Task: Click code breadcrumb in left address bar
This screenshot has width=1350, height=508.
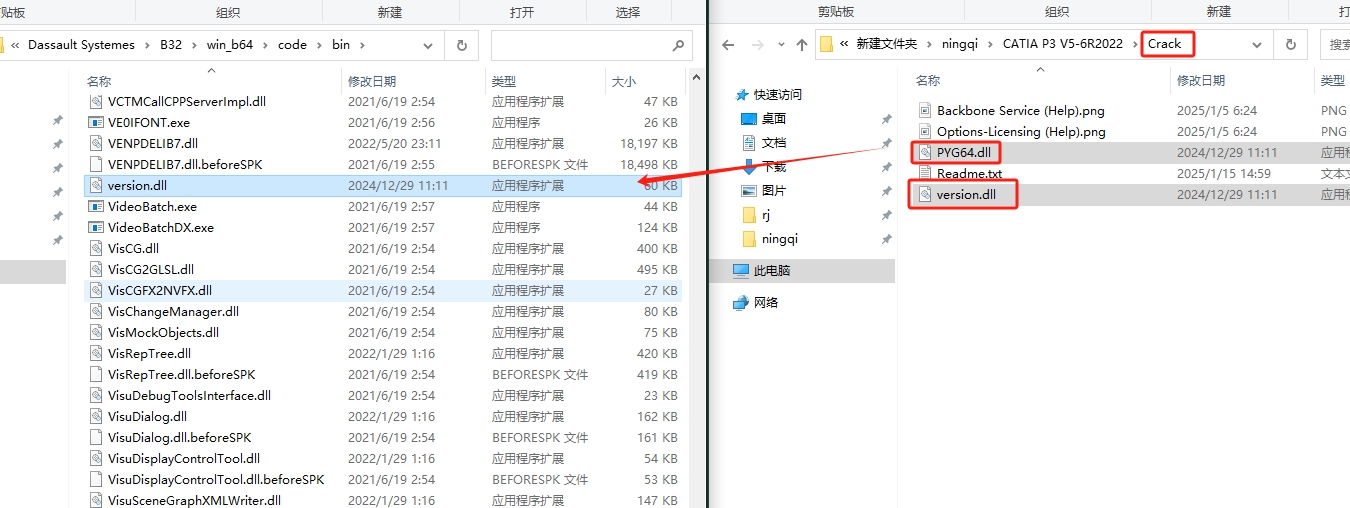Action: [x=292, y=45]
